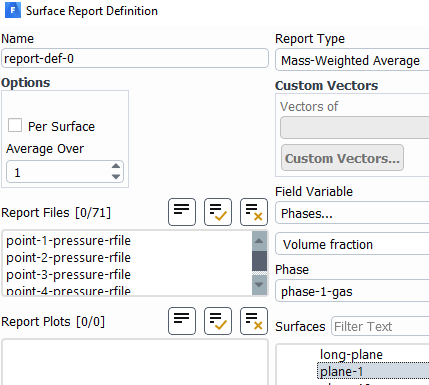
Task: Select the long-plane surface
Action: coord(351,355)
